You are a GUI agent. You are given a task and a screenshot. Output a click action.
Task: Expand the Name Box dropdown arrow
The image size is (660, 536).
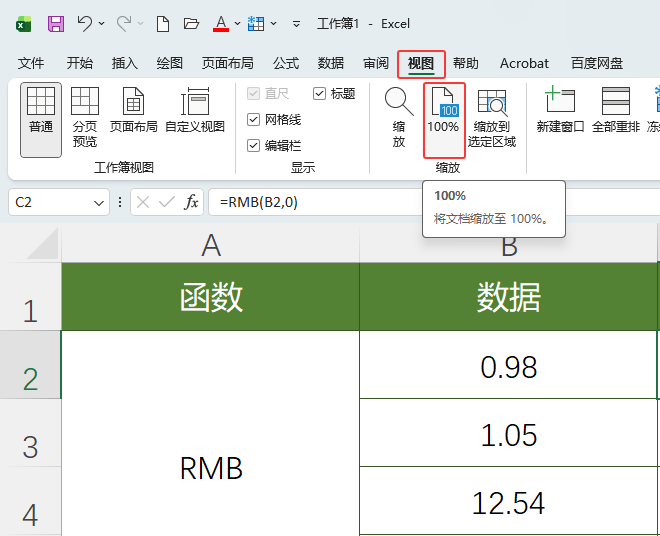coord(99,203)
